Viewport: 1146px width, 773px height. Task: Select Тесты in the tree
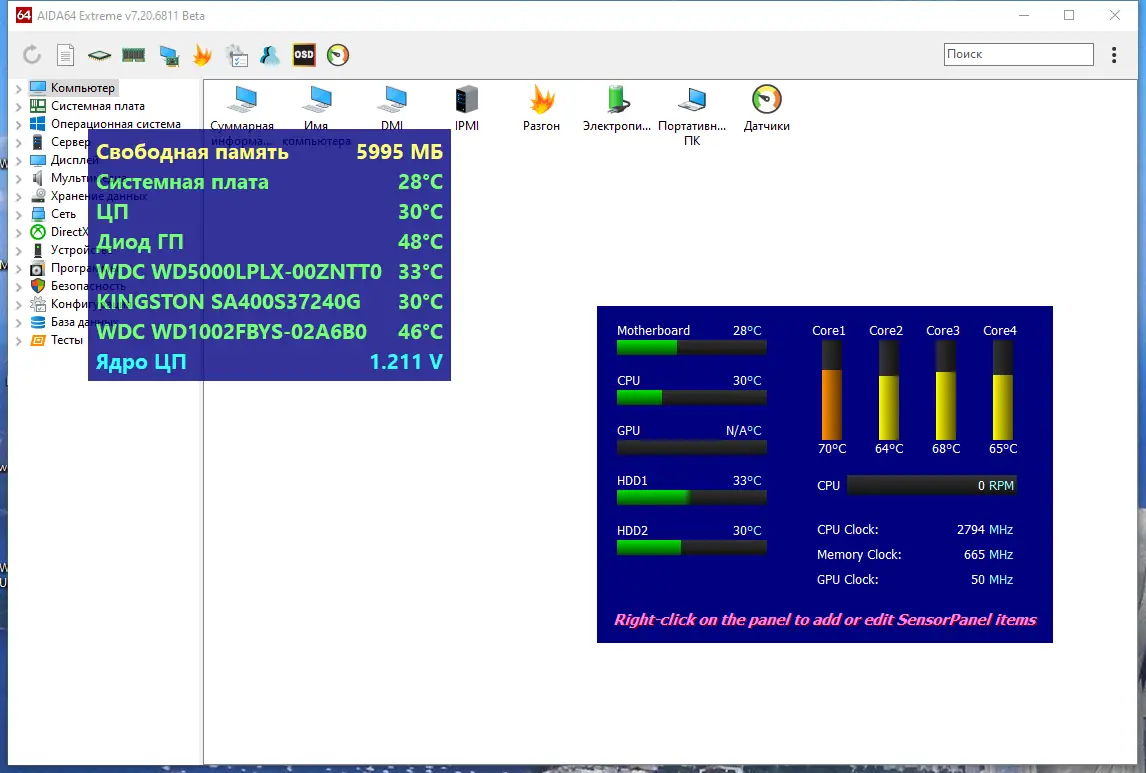(x=67, y=340)
